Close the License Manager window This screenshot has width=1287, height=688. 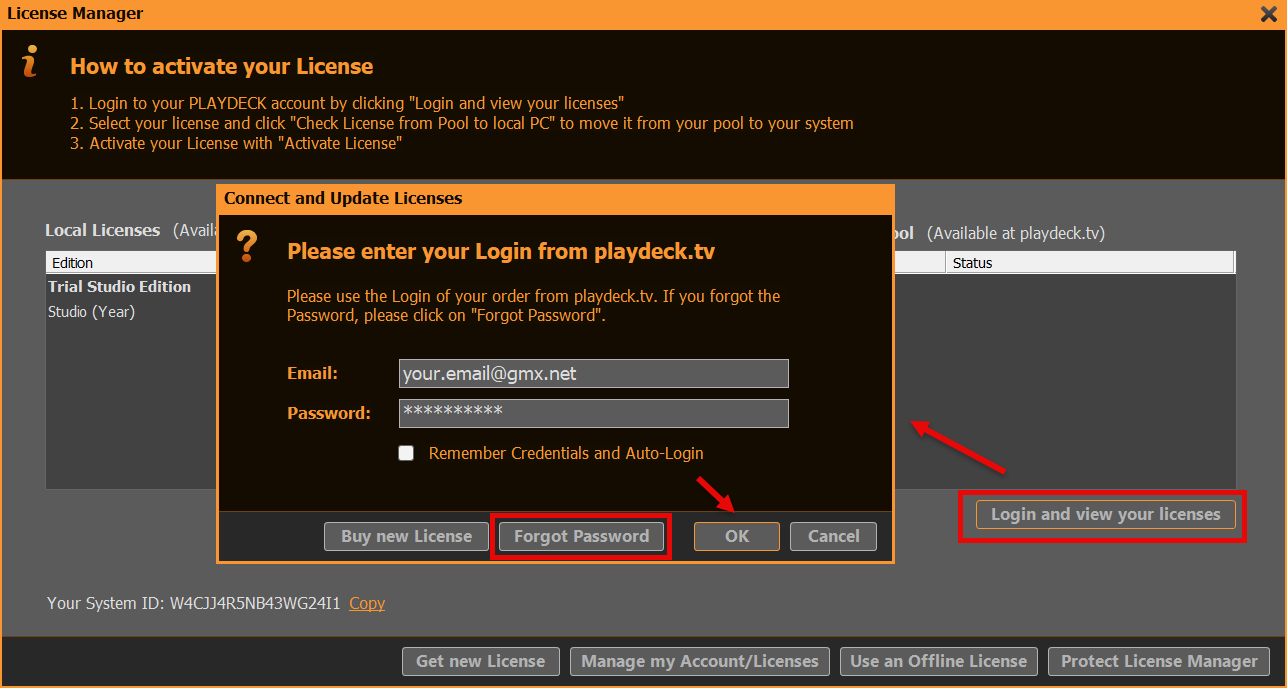point(1268,13)
